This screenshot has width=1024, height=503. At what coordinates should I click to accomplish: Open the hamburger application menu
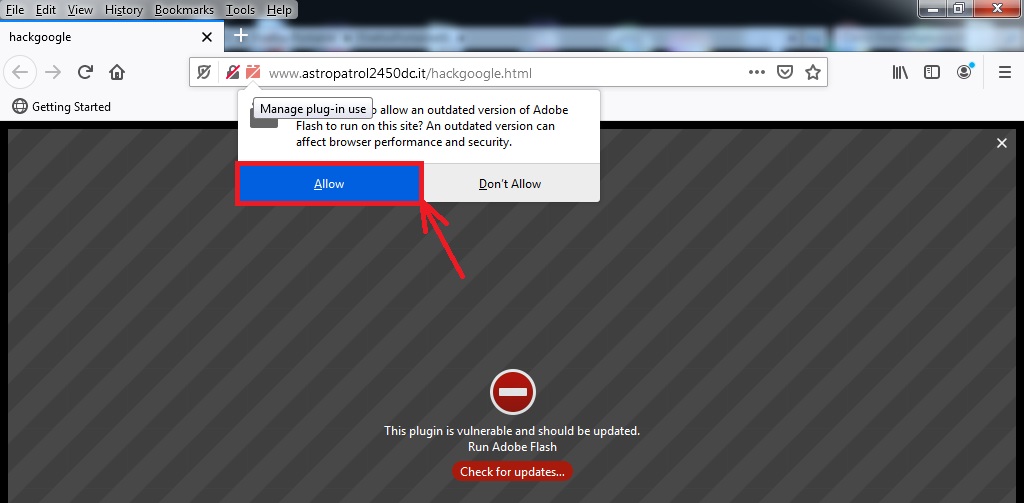[1005, 73]
